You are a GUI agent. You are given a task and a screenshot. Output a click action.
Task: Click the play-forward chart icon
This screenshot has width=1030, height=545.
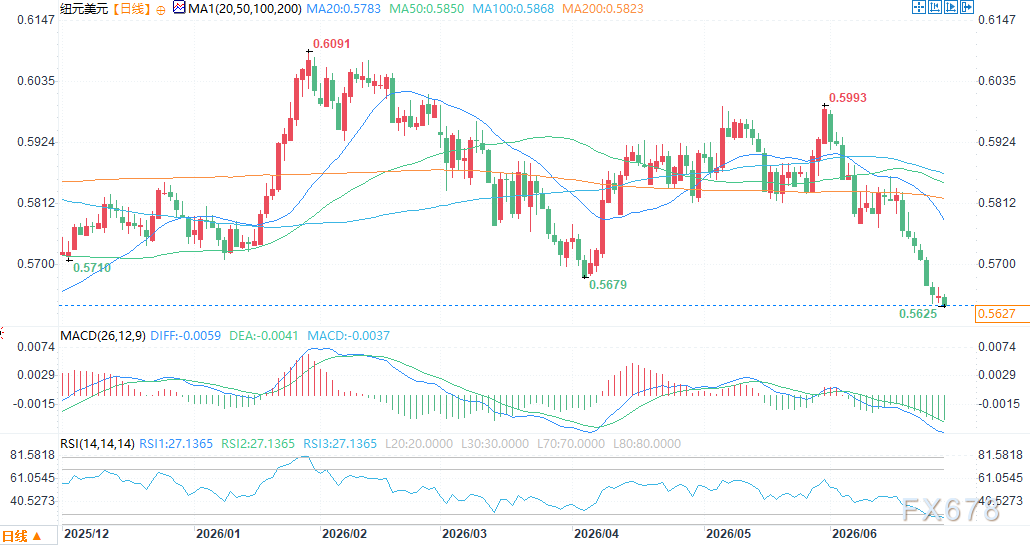tap(951, 7)
